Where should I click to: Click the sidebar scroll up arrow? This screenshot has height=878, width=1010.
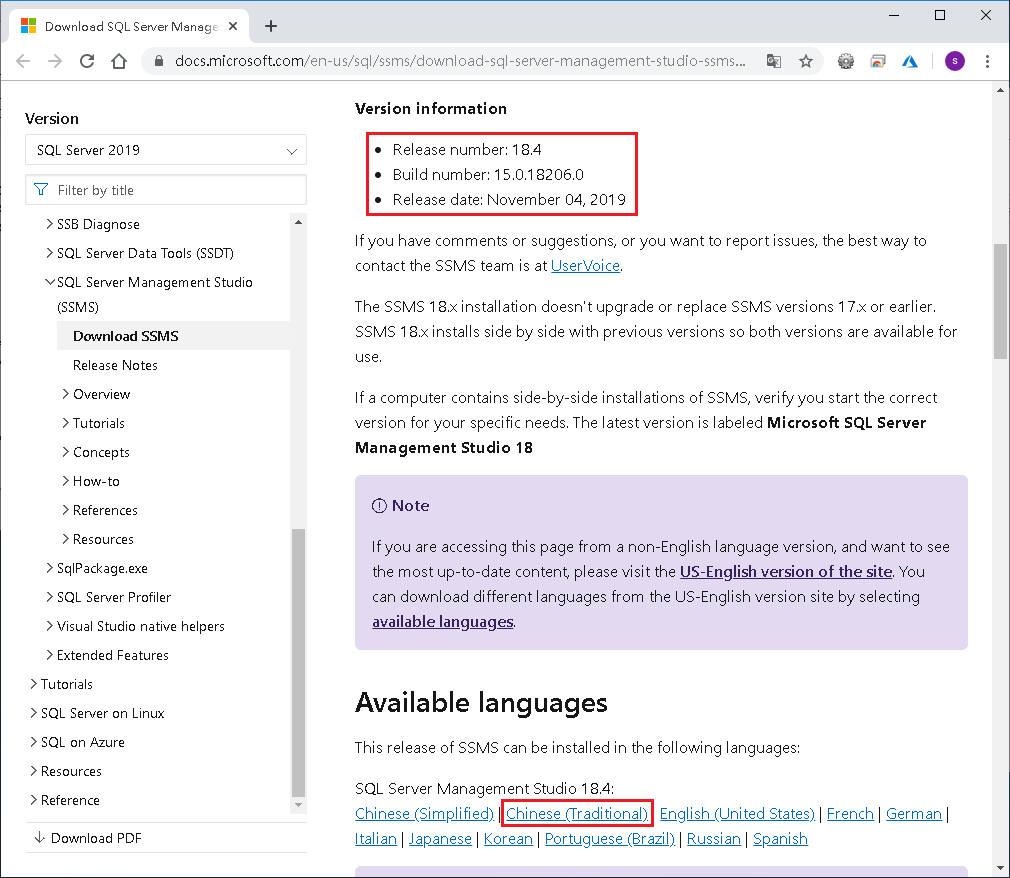coord(298,222)
